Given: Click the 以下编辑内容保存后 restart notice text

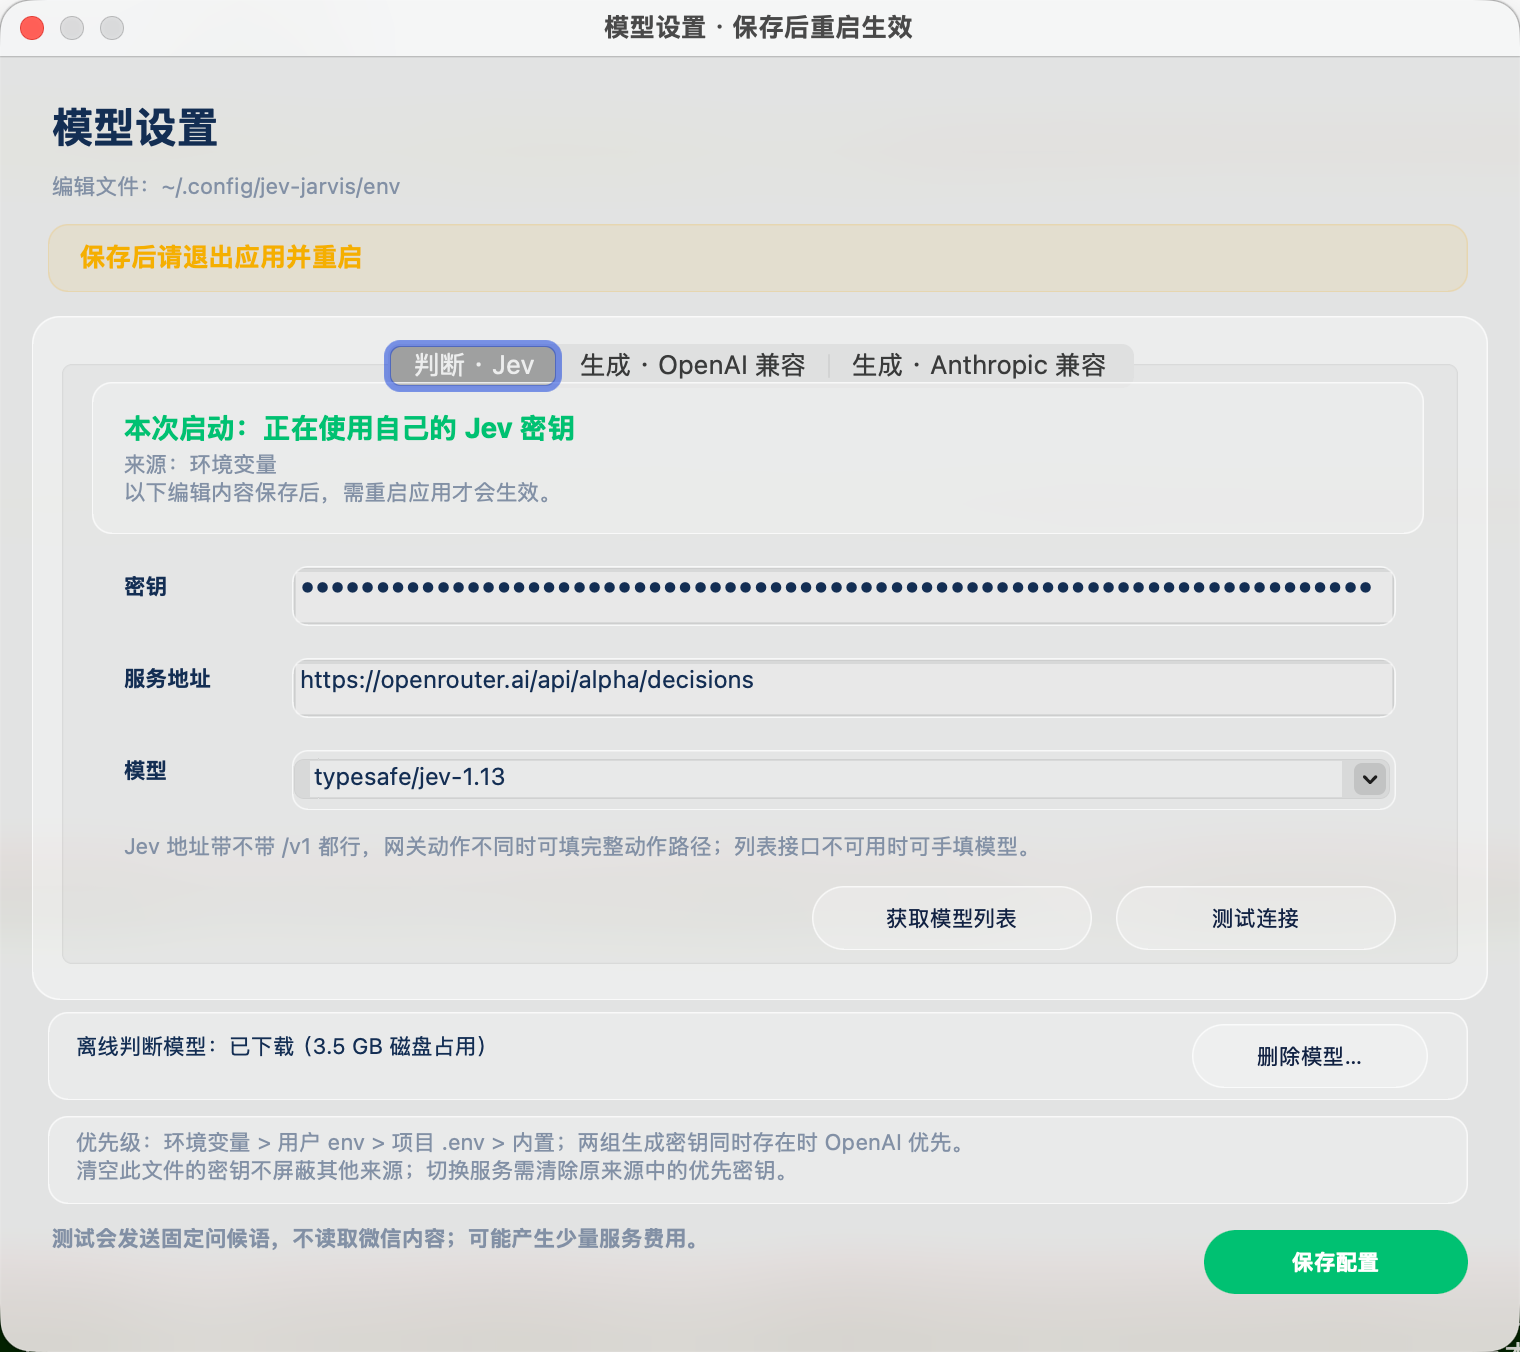Looking at the screenshot, I should [339, 493].
